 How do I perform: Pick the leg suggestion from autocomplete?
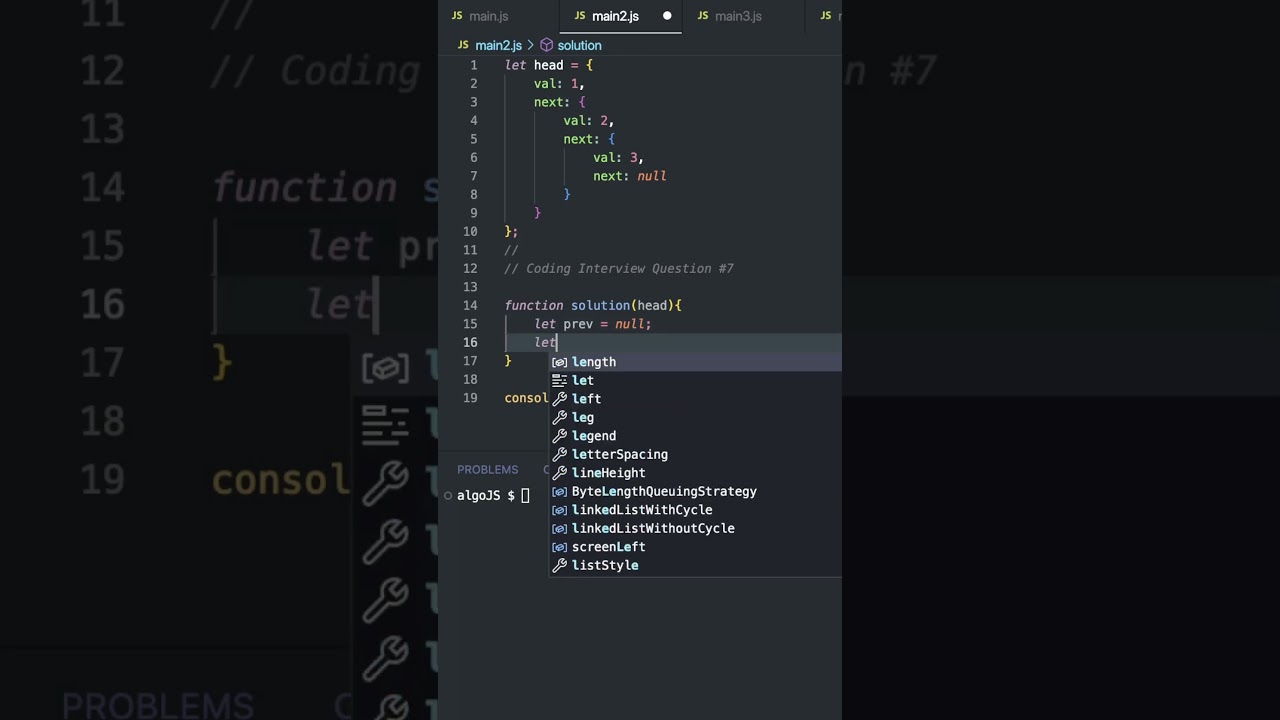click(x=695, y=417)
